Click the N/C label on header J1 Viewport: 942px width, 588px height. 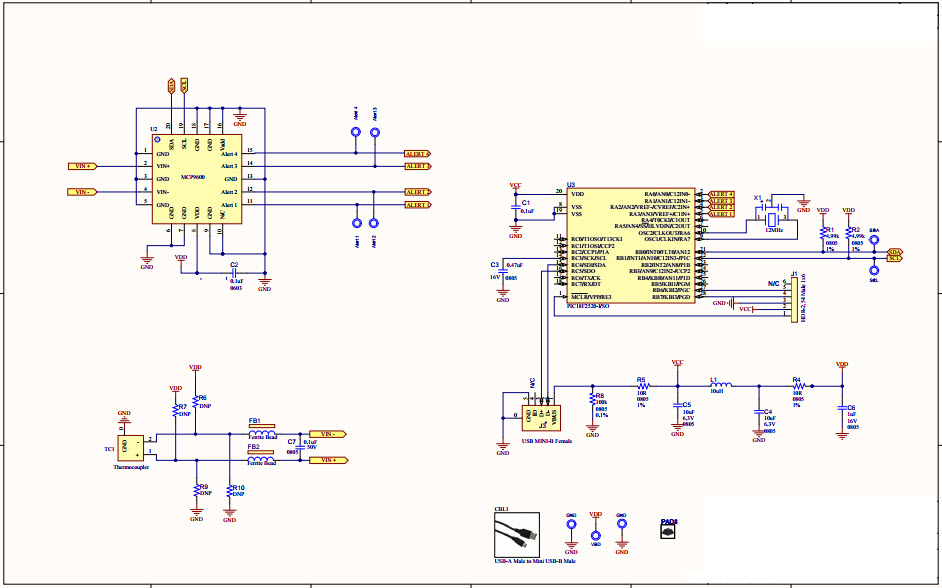[x=773, y=283]
